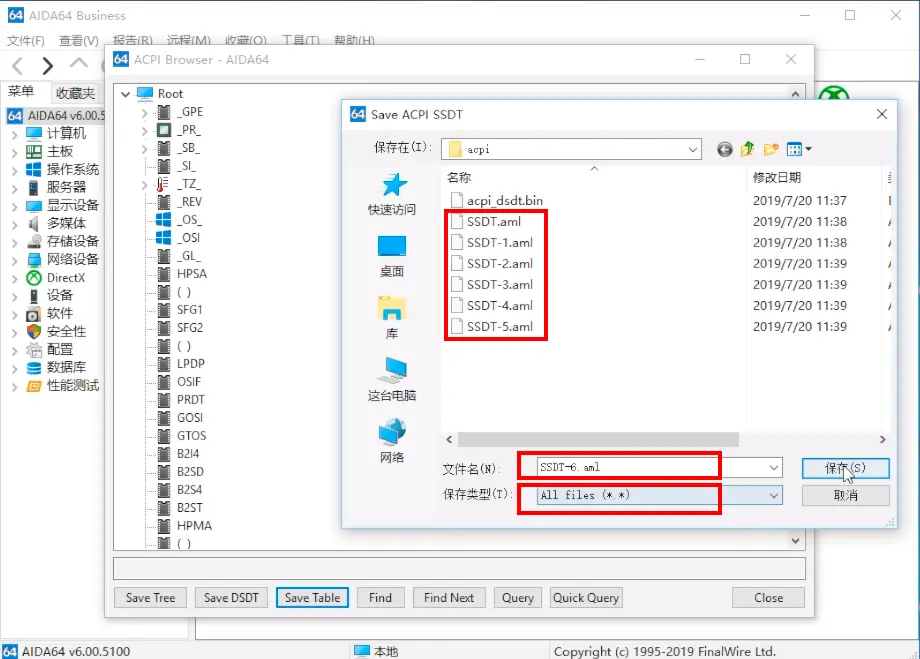Select the _TZ_ thermometer icon node
Screen dimensions: 920x659
click(163, 184)
